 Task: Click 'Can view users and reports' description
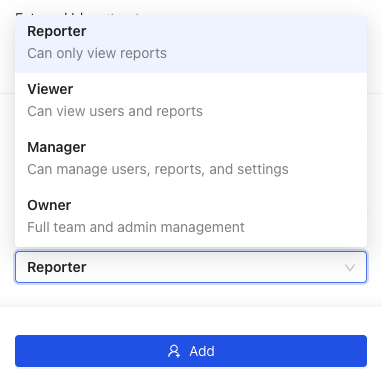tap(115, 111)
